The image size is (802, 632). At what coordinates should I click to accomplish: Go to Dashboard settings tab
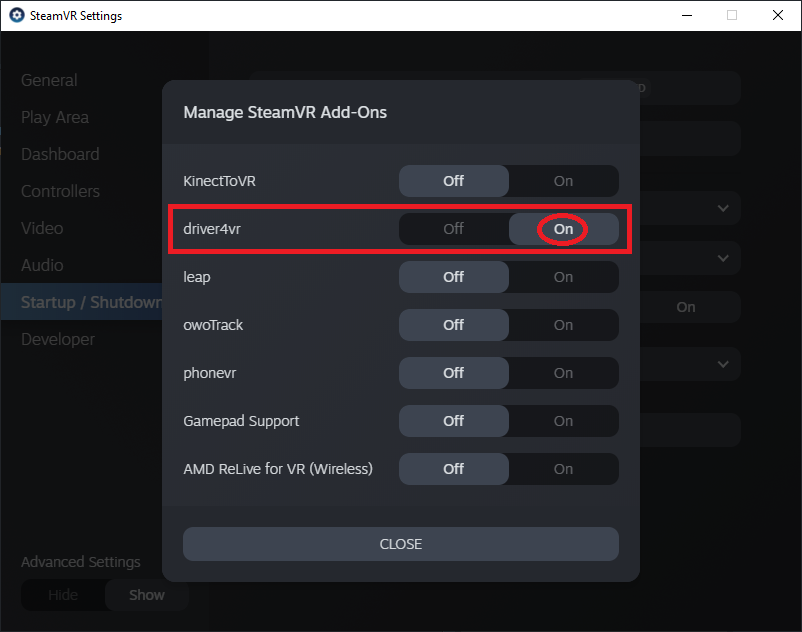point(60,154)
